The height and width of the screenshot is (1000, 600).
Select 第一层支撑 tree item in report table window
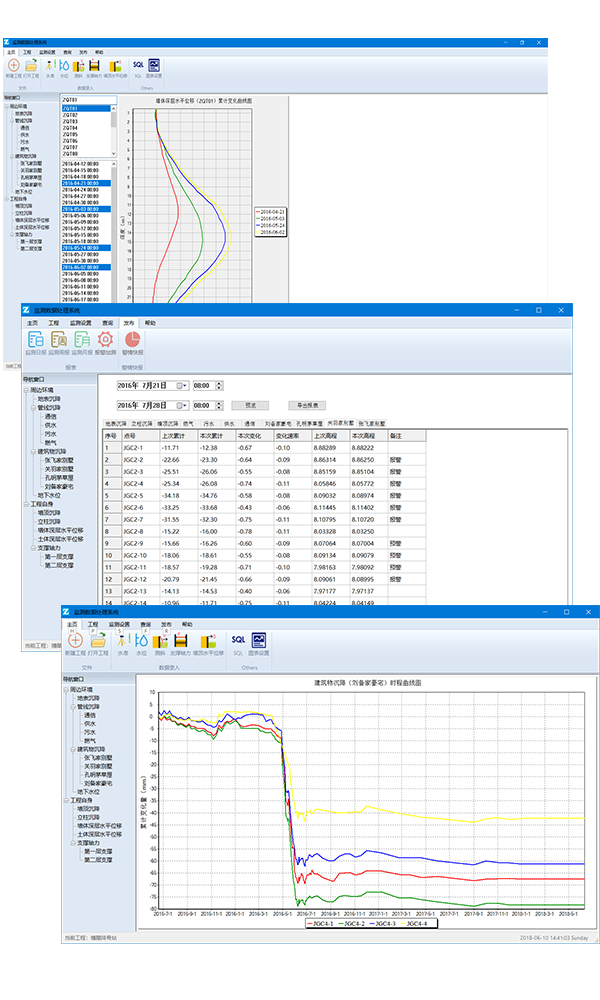[x=59, y=557]
